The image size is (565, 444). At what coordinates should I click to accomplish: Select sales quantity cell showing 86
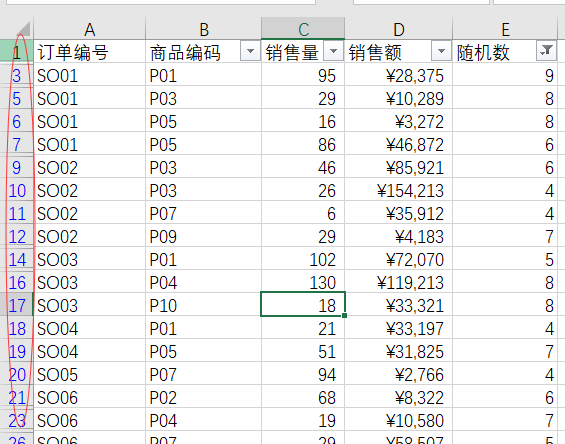tap(303, 144)
